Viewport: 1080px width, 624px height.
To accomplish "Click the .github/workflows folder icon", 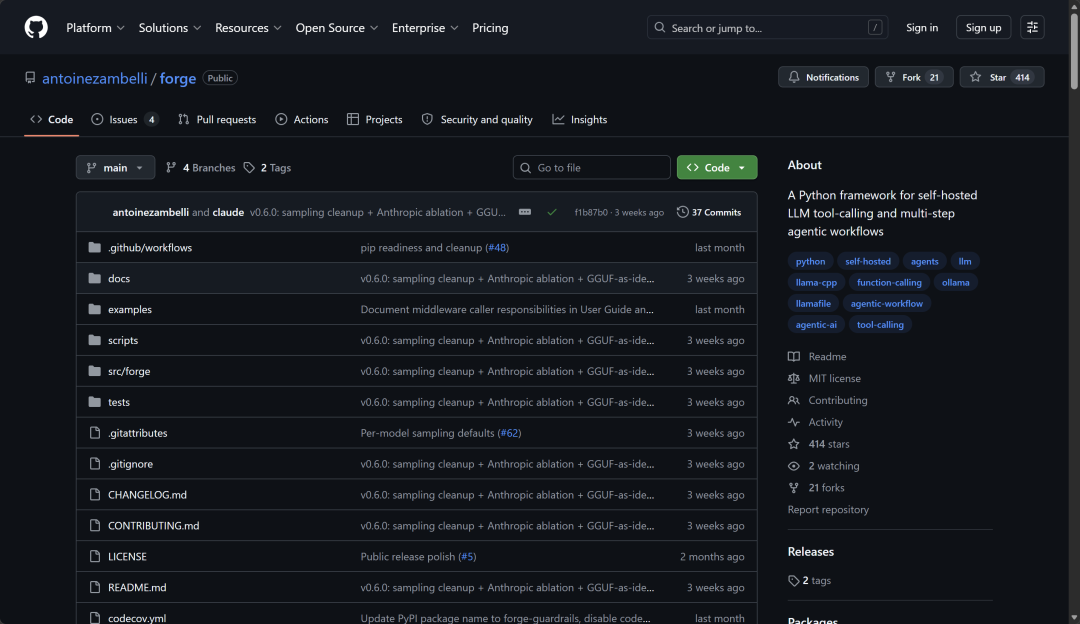I will pyautogui.click(x=94, y=247).
